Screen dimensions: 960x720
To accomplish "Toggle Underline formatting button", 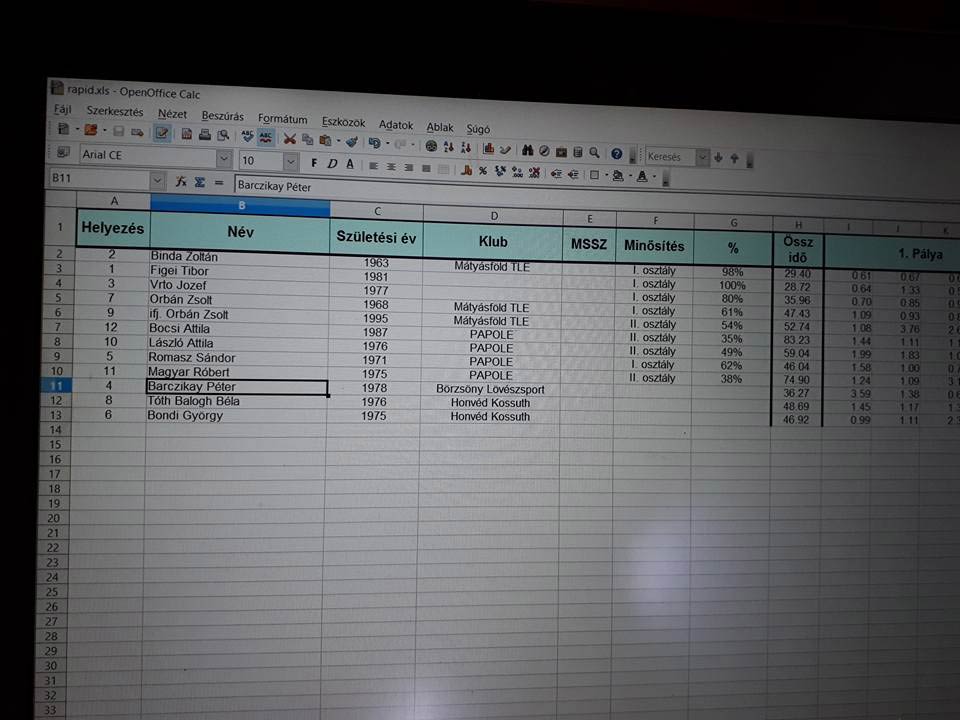I will (349, 164).
